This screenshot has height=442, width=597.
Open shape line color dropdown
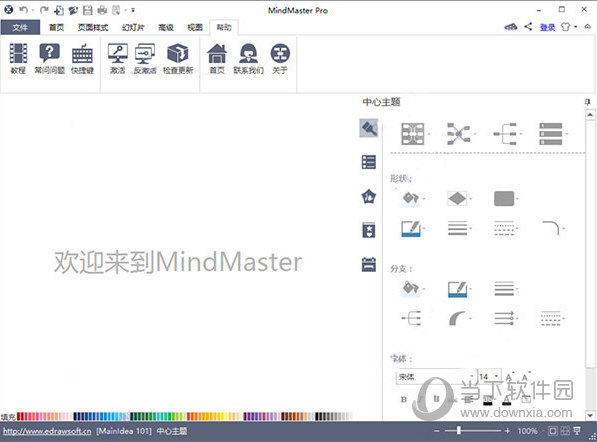tap(413, 228)
